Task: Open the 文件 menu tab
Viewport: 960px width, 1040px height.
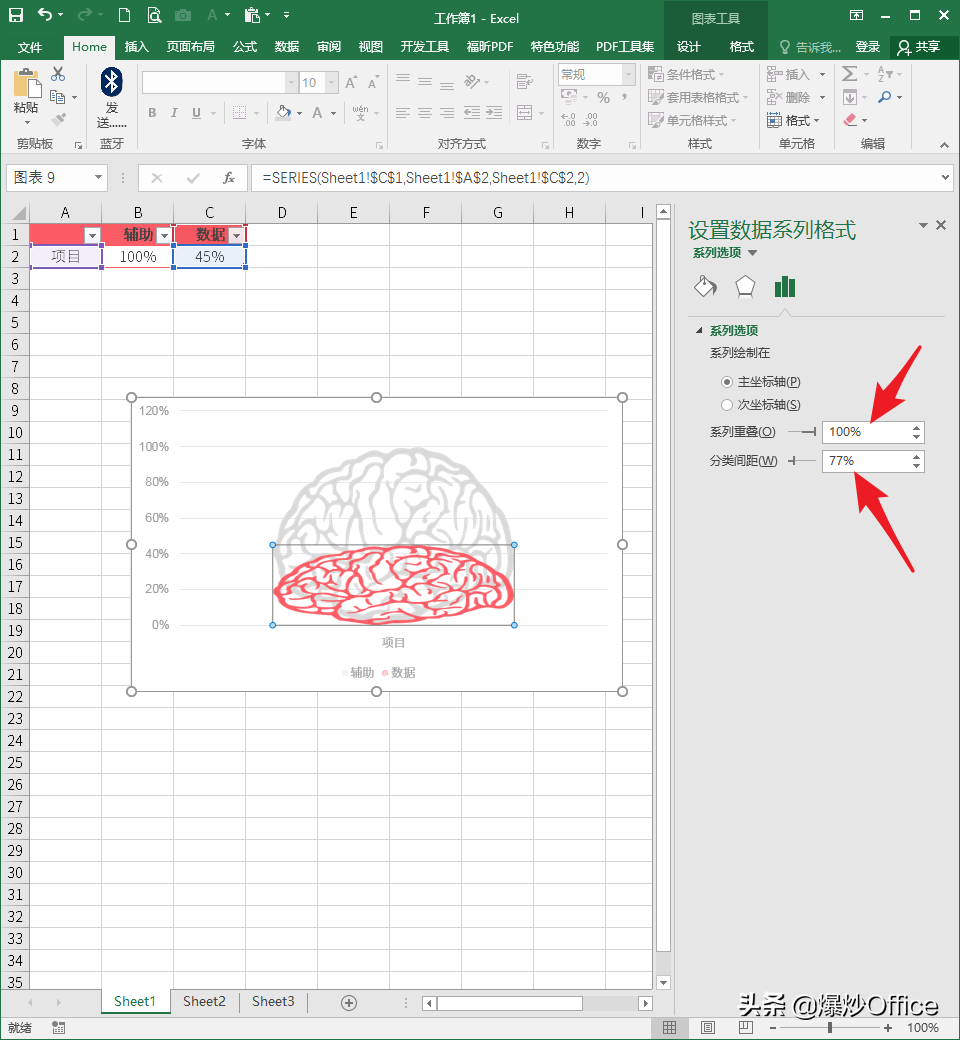Action: [x=30, y=47]
